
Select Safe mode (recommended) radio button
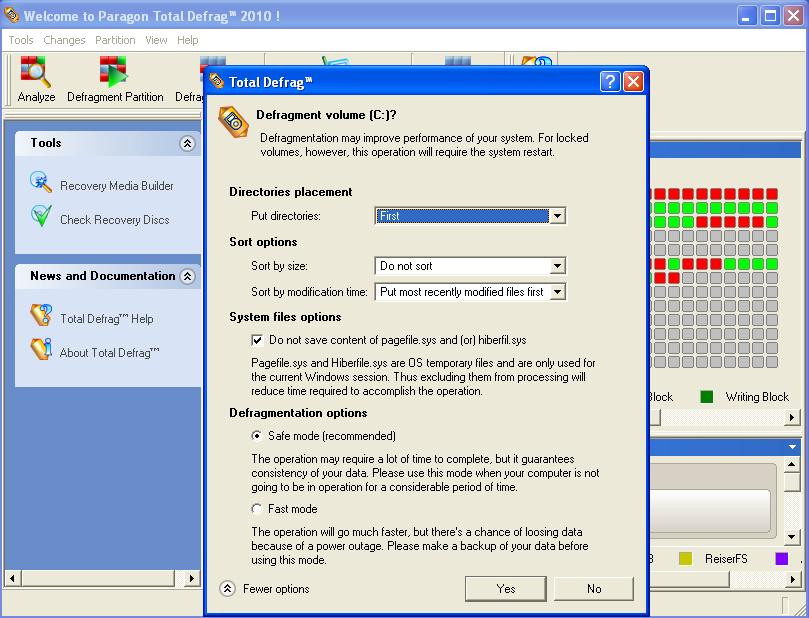coord(256,436)
